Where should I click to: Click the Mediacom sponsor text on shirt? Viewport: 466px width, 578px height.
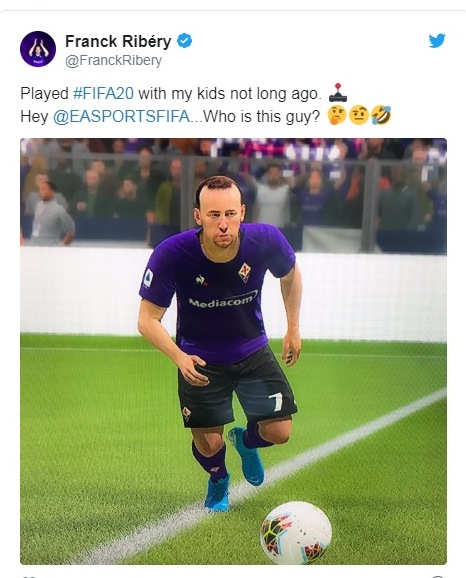223,300
